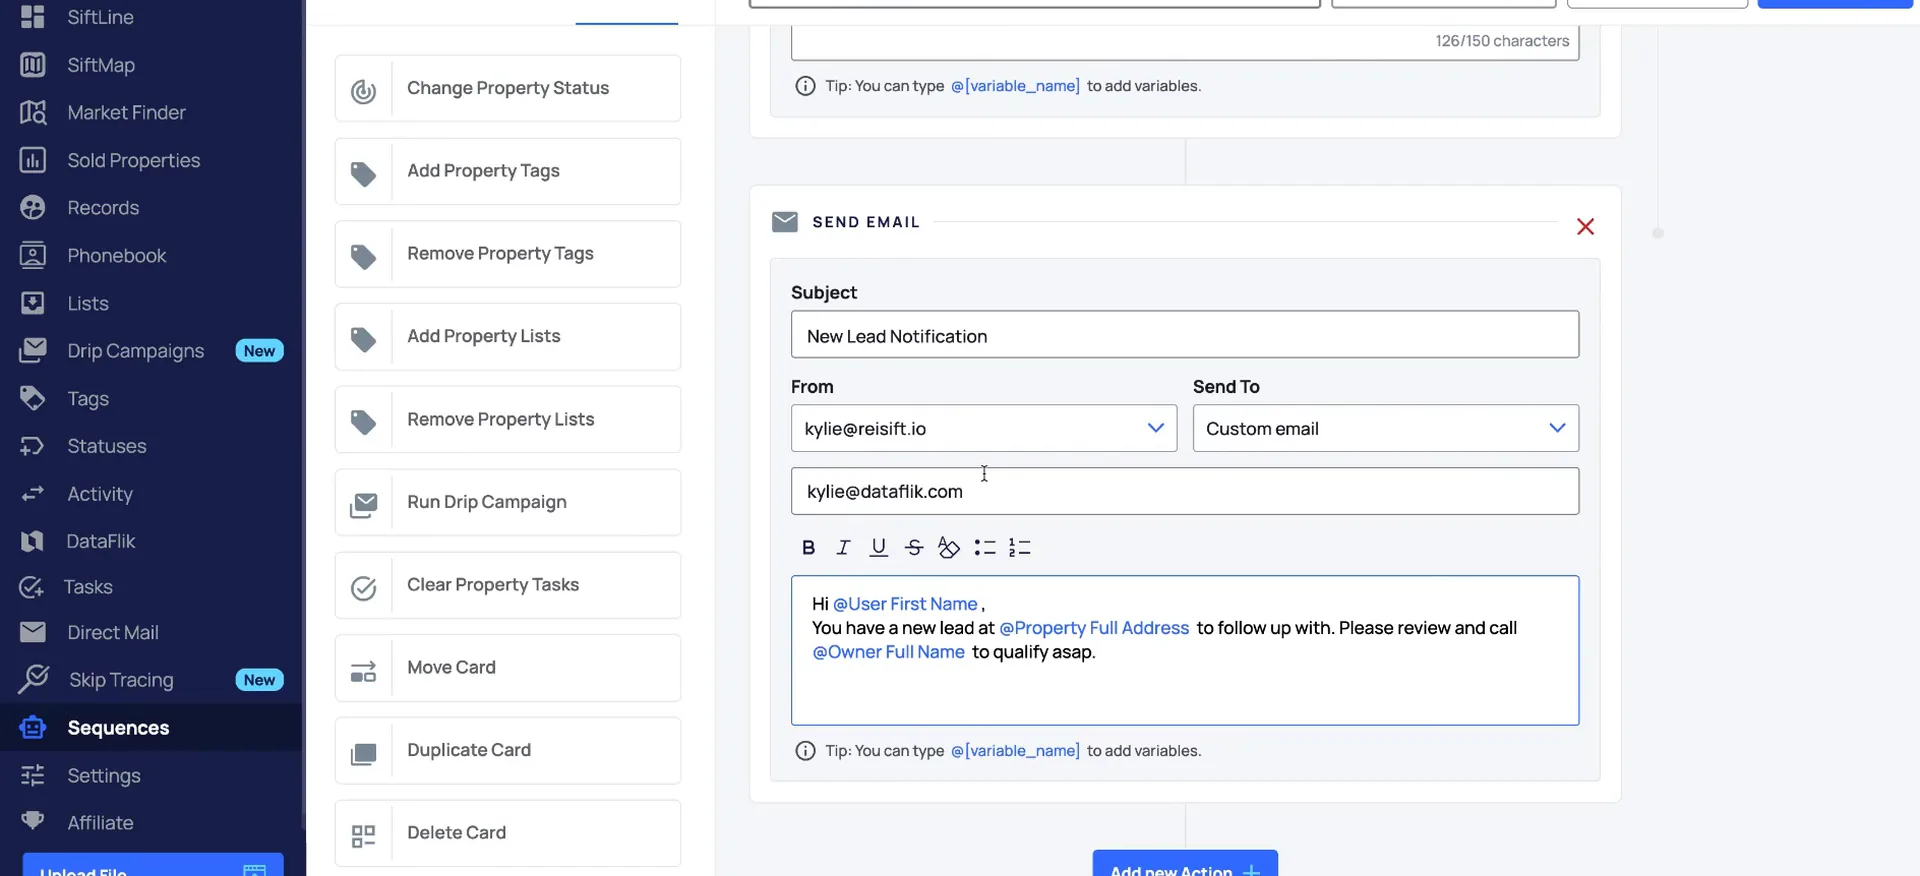The image size is (1920, 876).
Task: Choose the Remove Property Tags action
Action: tap(508, 254)
